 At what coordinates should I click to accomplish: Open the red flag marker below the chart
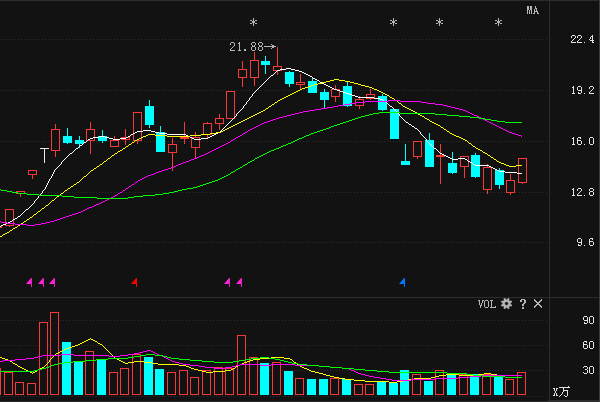134,283
